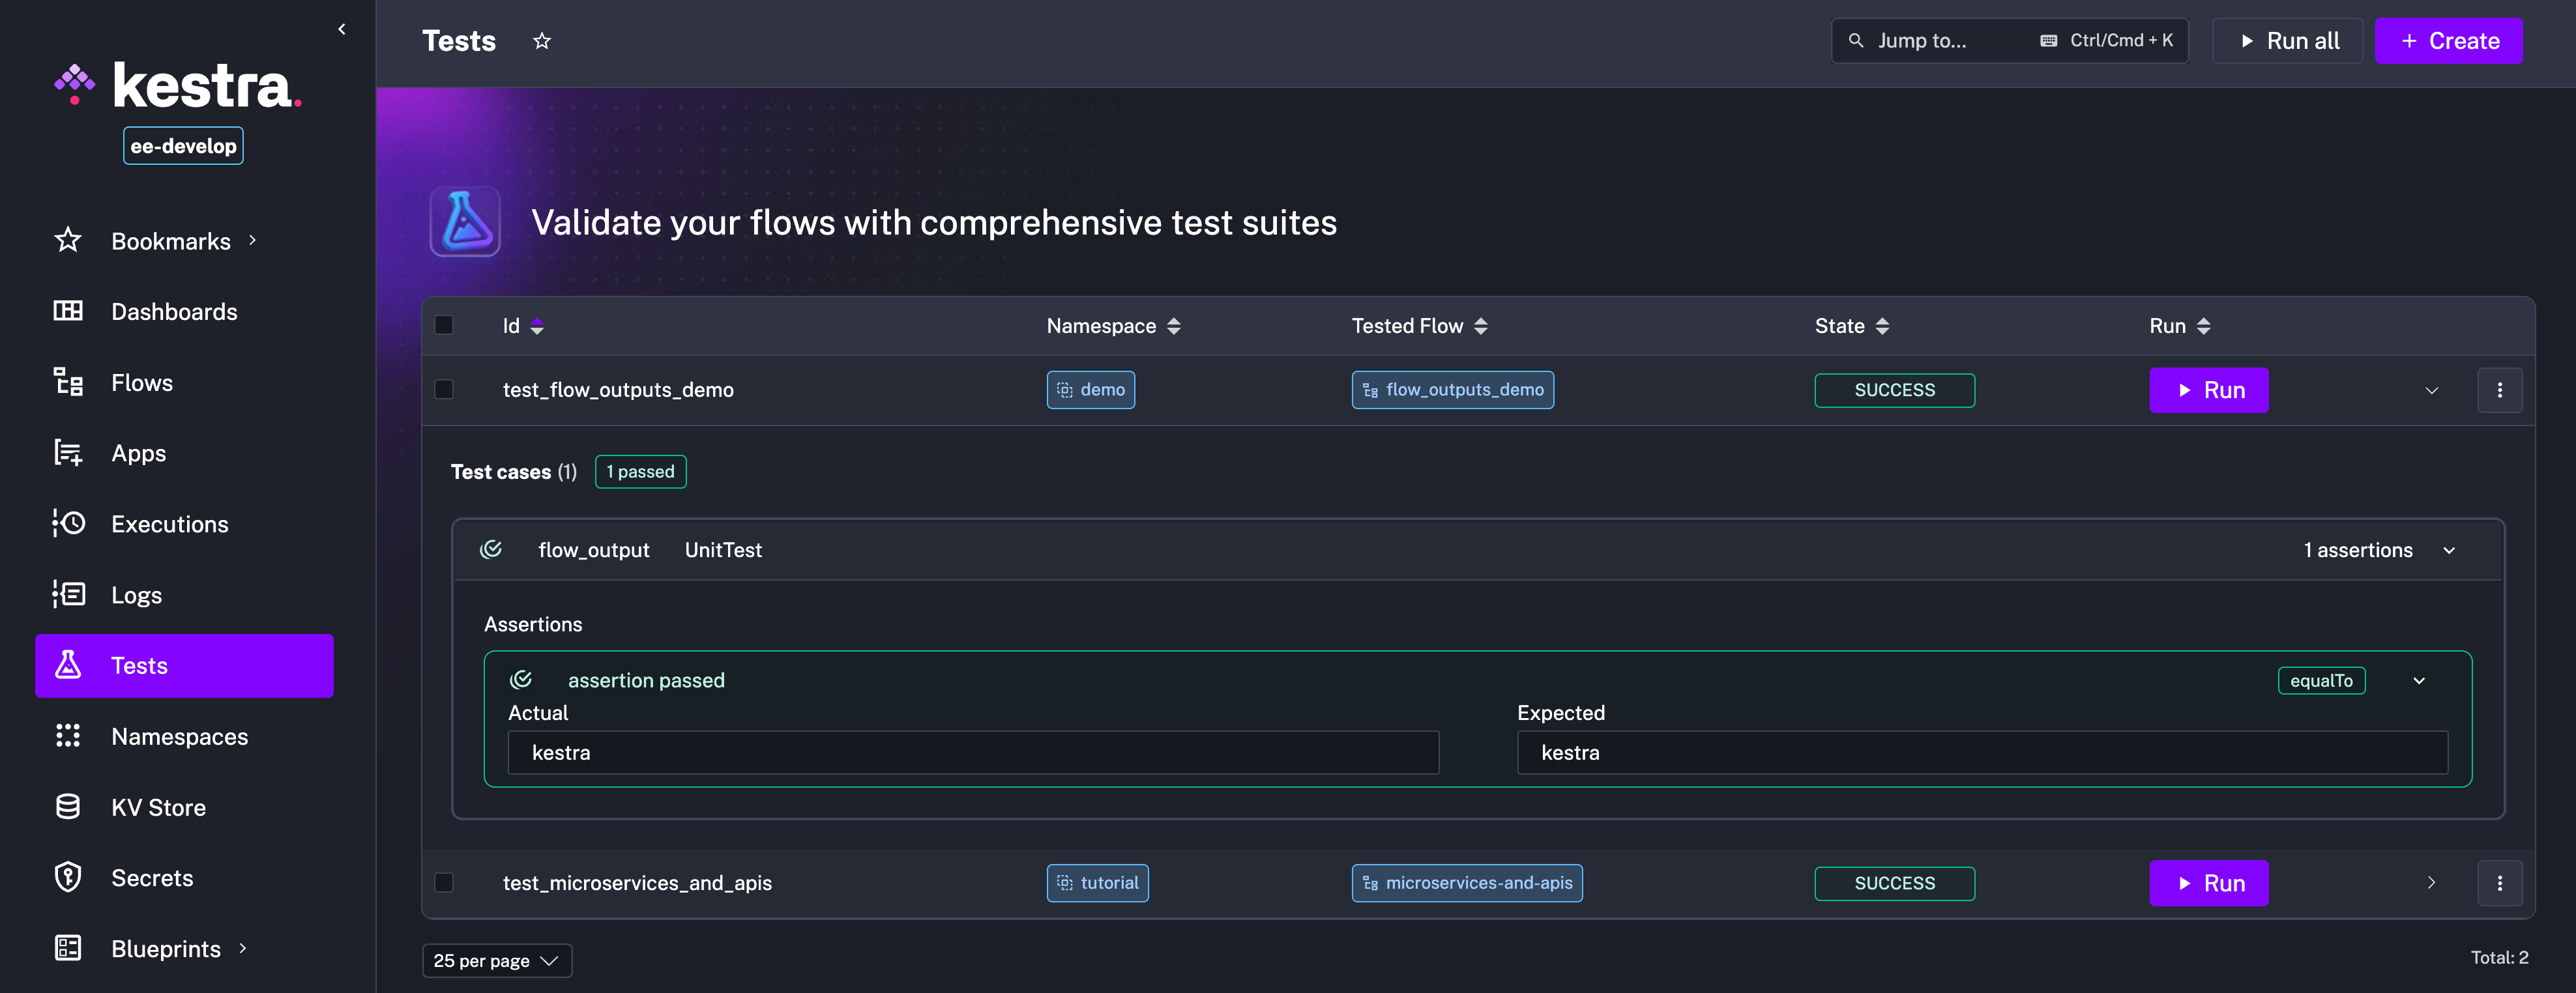The height and width of the screenshot is (993, 2576).
Task: Open Executions from the sidebar
Action: pos(184,523)
